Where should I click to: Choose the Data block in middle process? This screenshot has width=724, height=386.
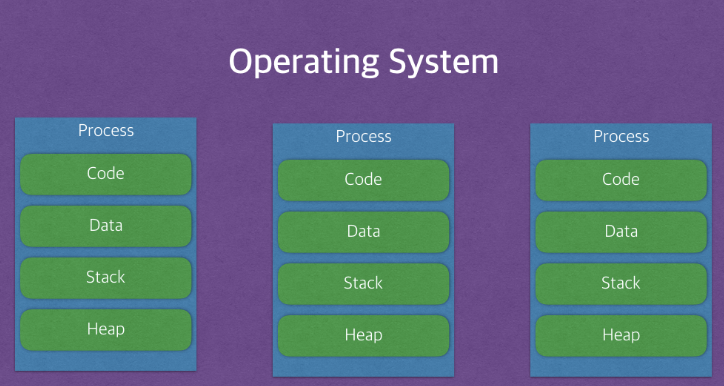click(363, 232)
